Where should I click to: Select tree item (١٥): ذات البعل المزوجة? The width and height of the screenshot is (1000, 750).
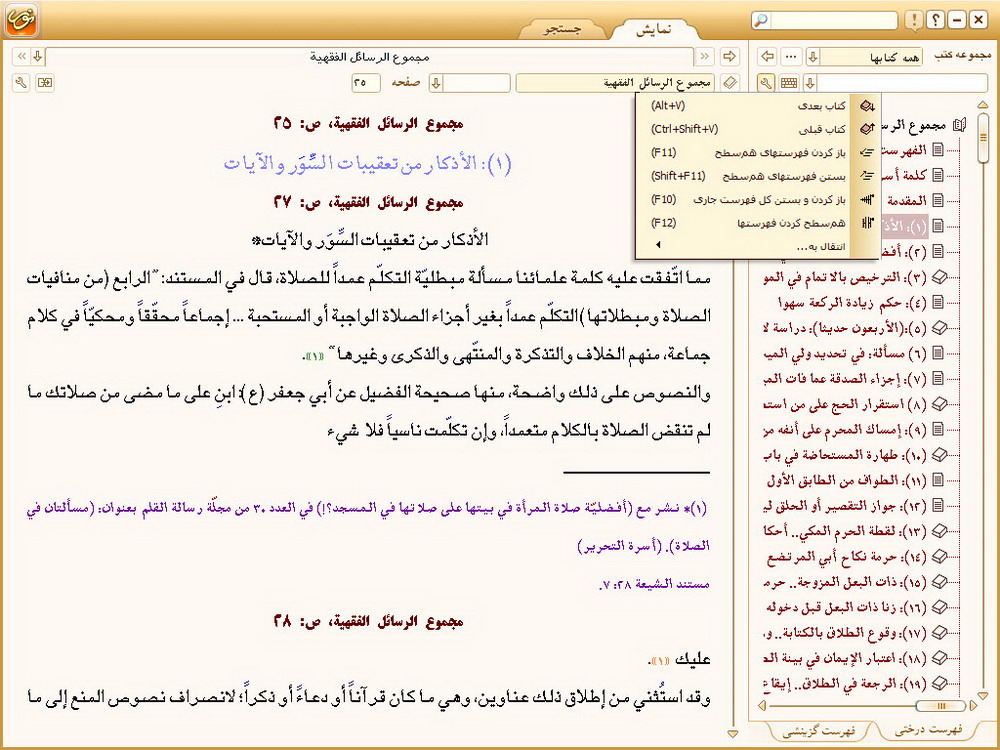coord(845,582)
